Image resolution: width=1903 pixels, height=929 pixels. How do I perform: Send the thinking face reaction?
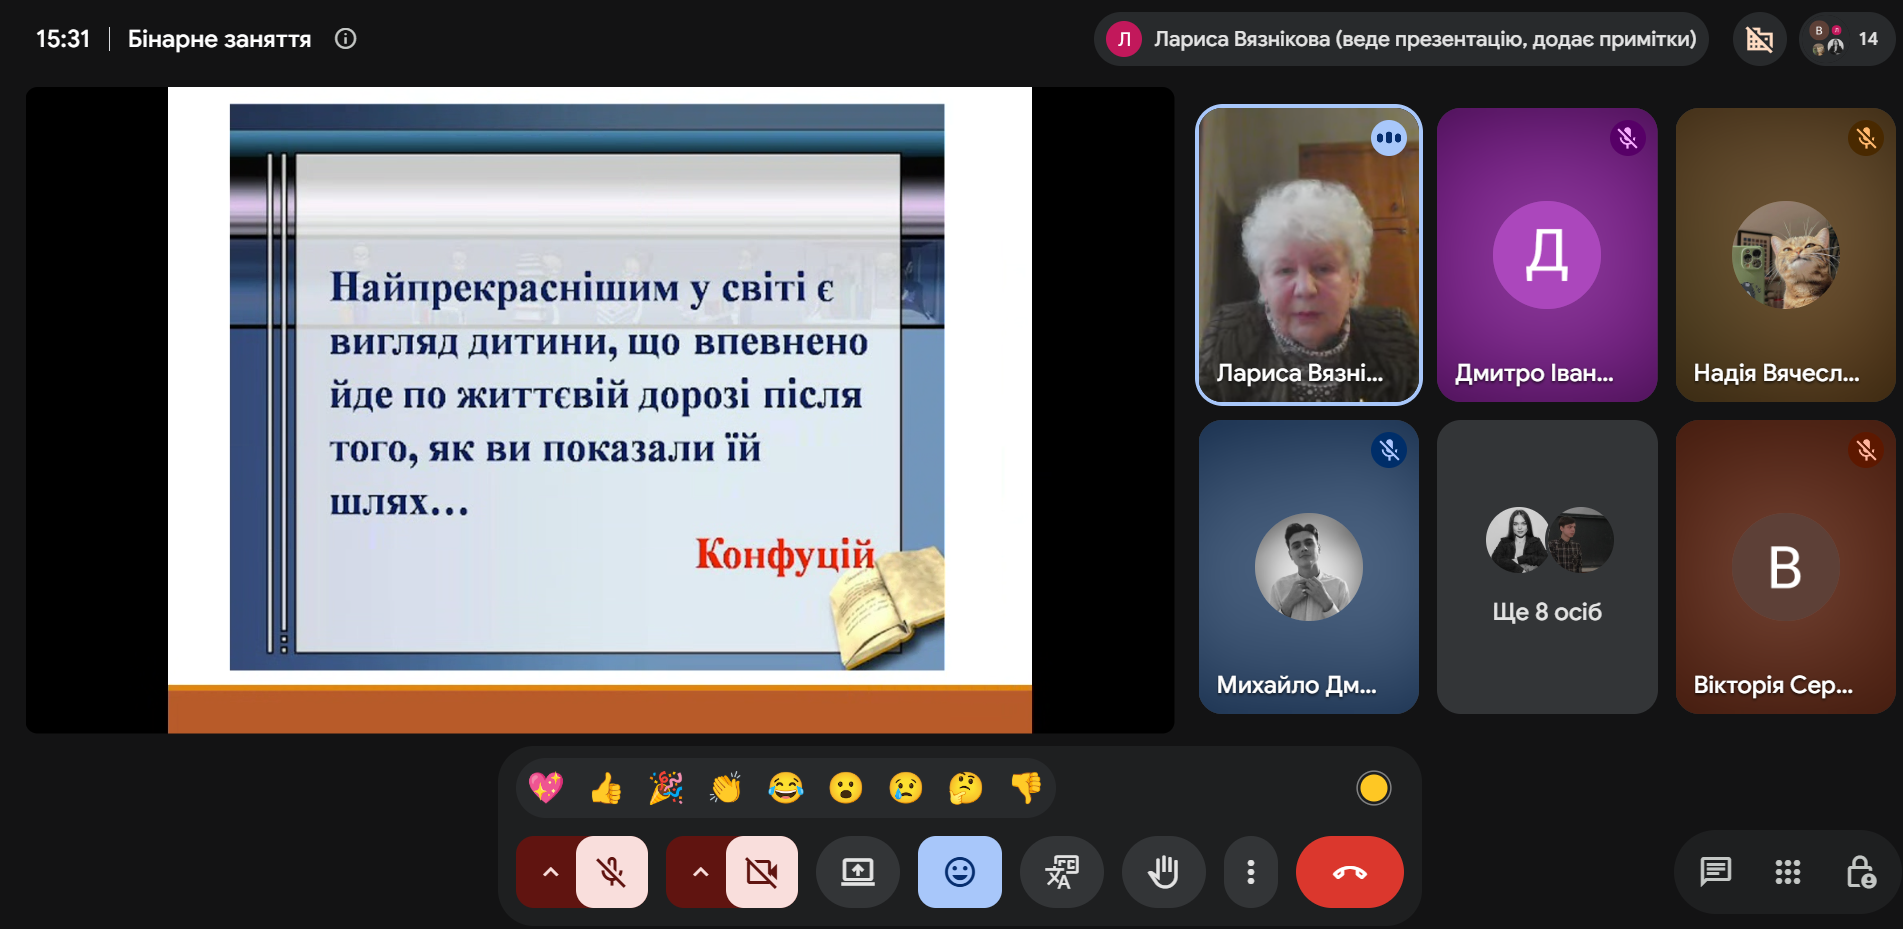(966, 788)
